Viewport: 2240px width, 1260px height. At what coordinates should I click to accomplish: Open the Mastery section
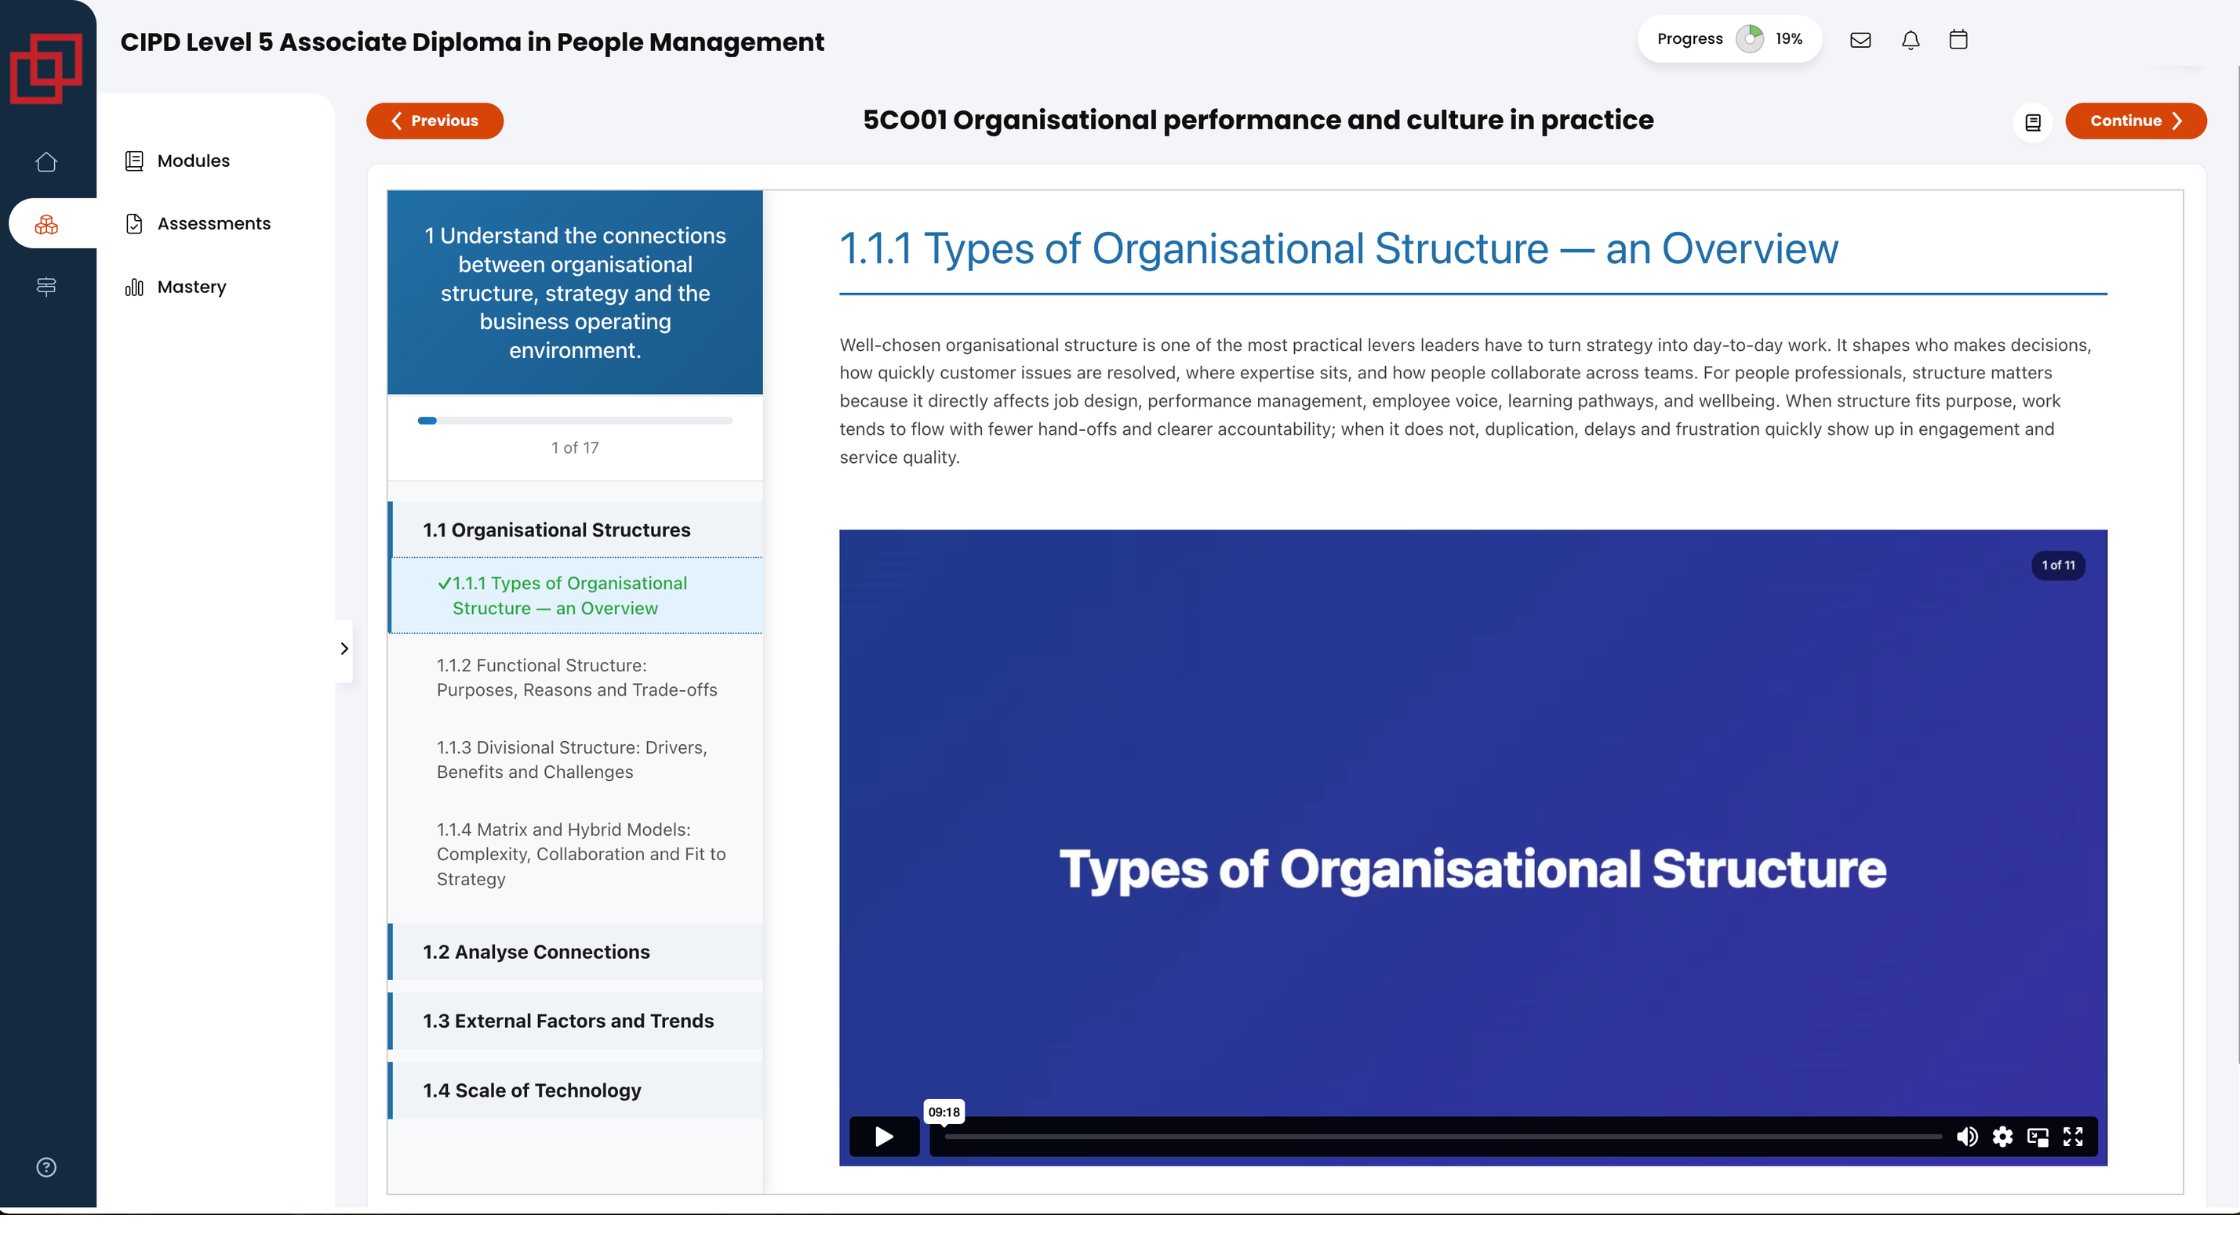(x=190, y=287)
